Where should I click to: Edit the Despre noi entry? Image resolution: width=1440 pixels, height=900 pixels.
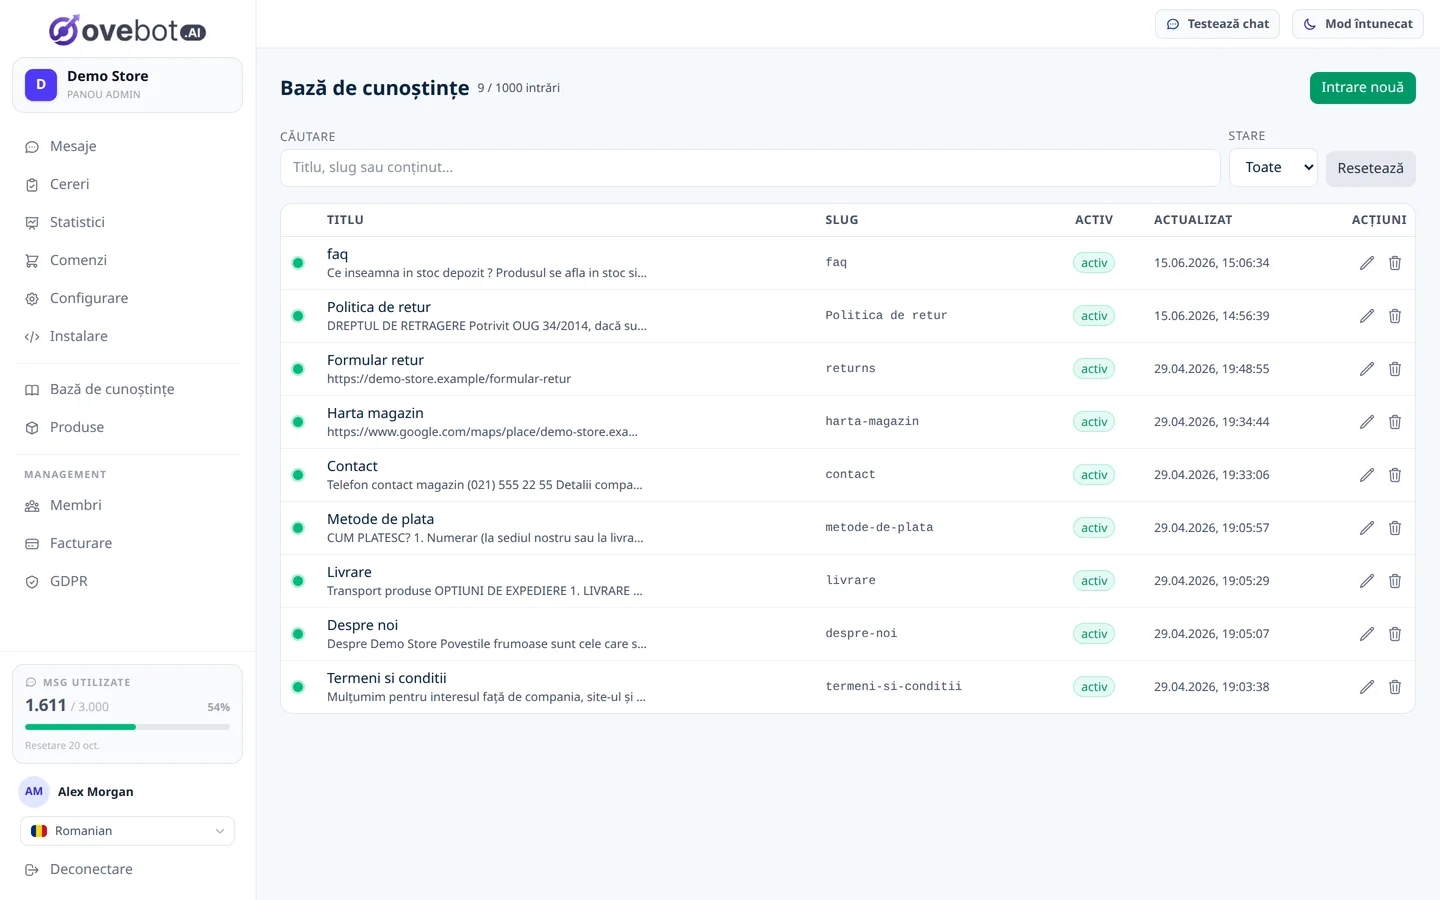tap(1367, 634)
